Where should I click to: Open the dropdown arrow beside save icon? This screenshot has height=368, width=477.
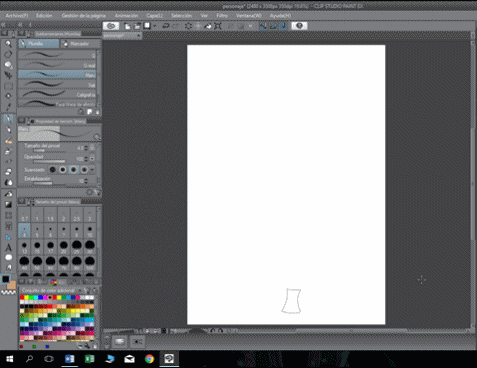(154, 26)
